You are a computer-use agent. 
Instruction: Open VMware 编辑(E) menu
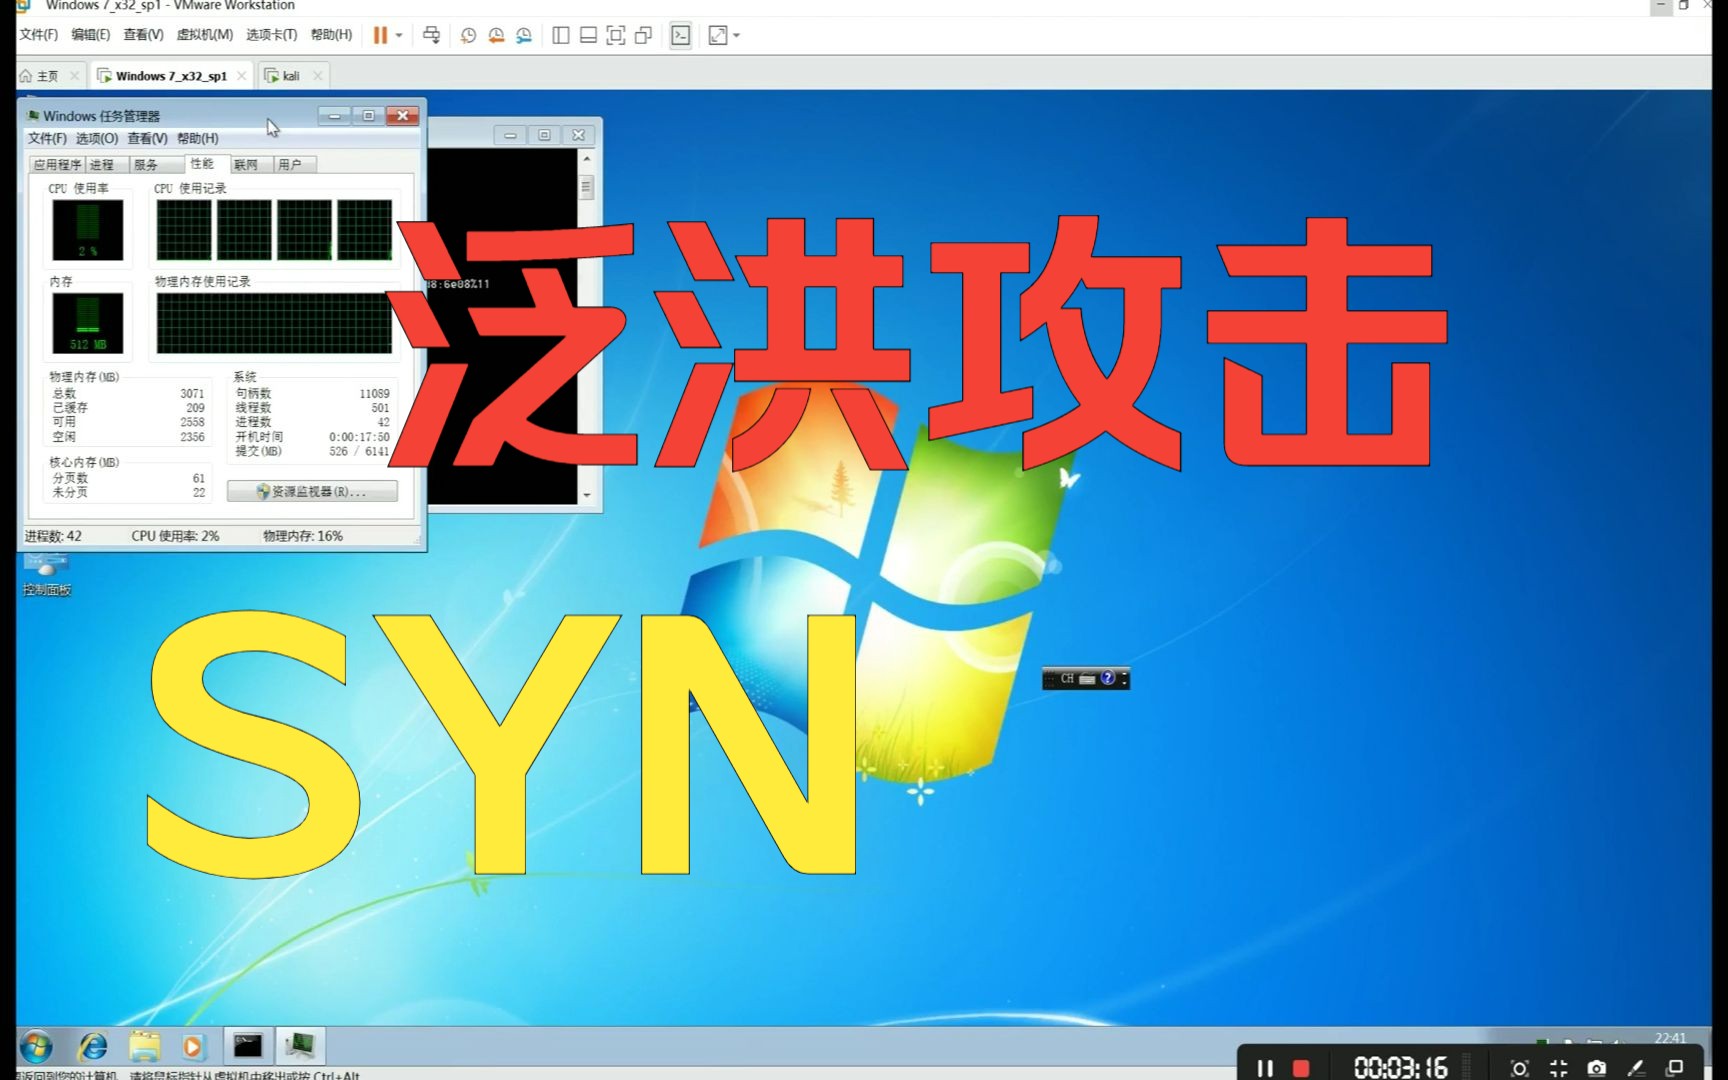pyautogui.click(x=91, y=35)
